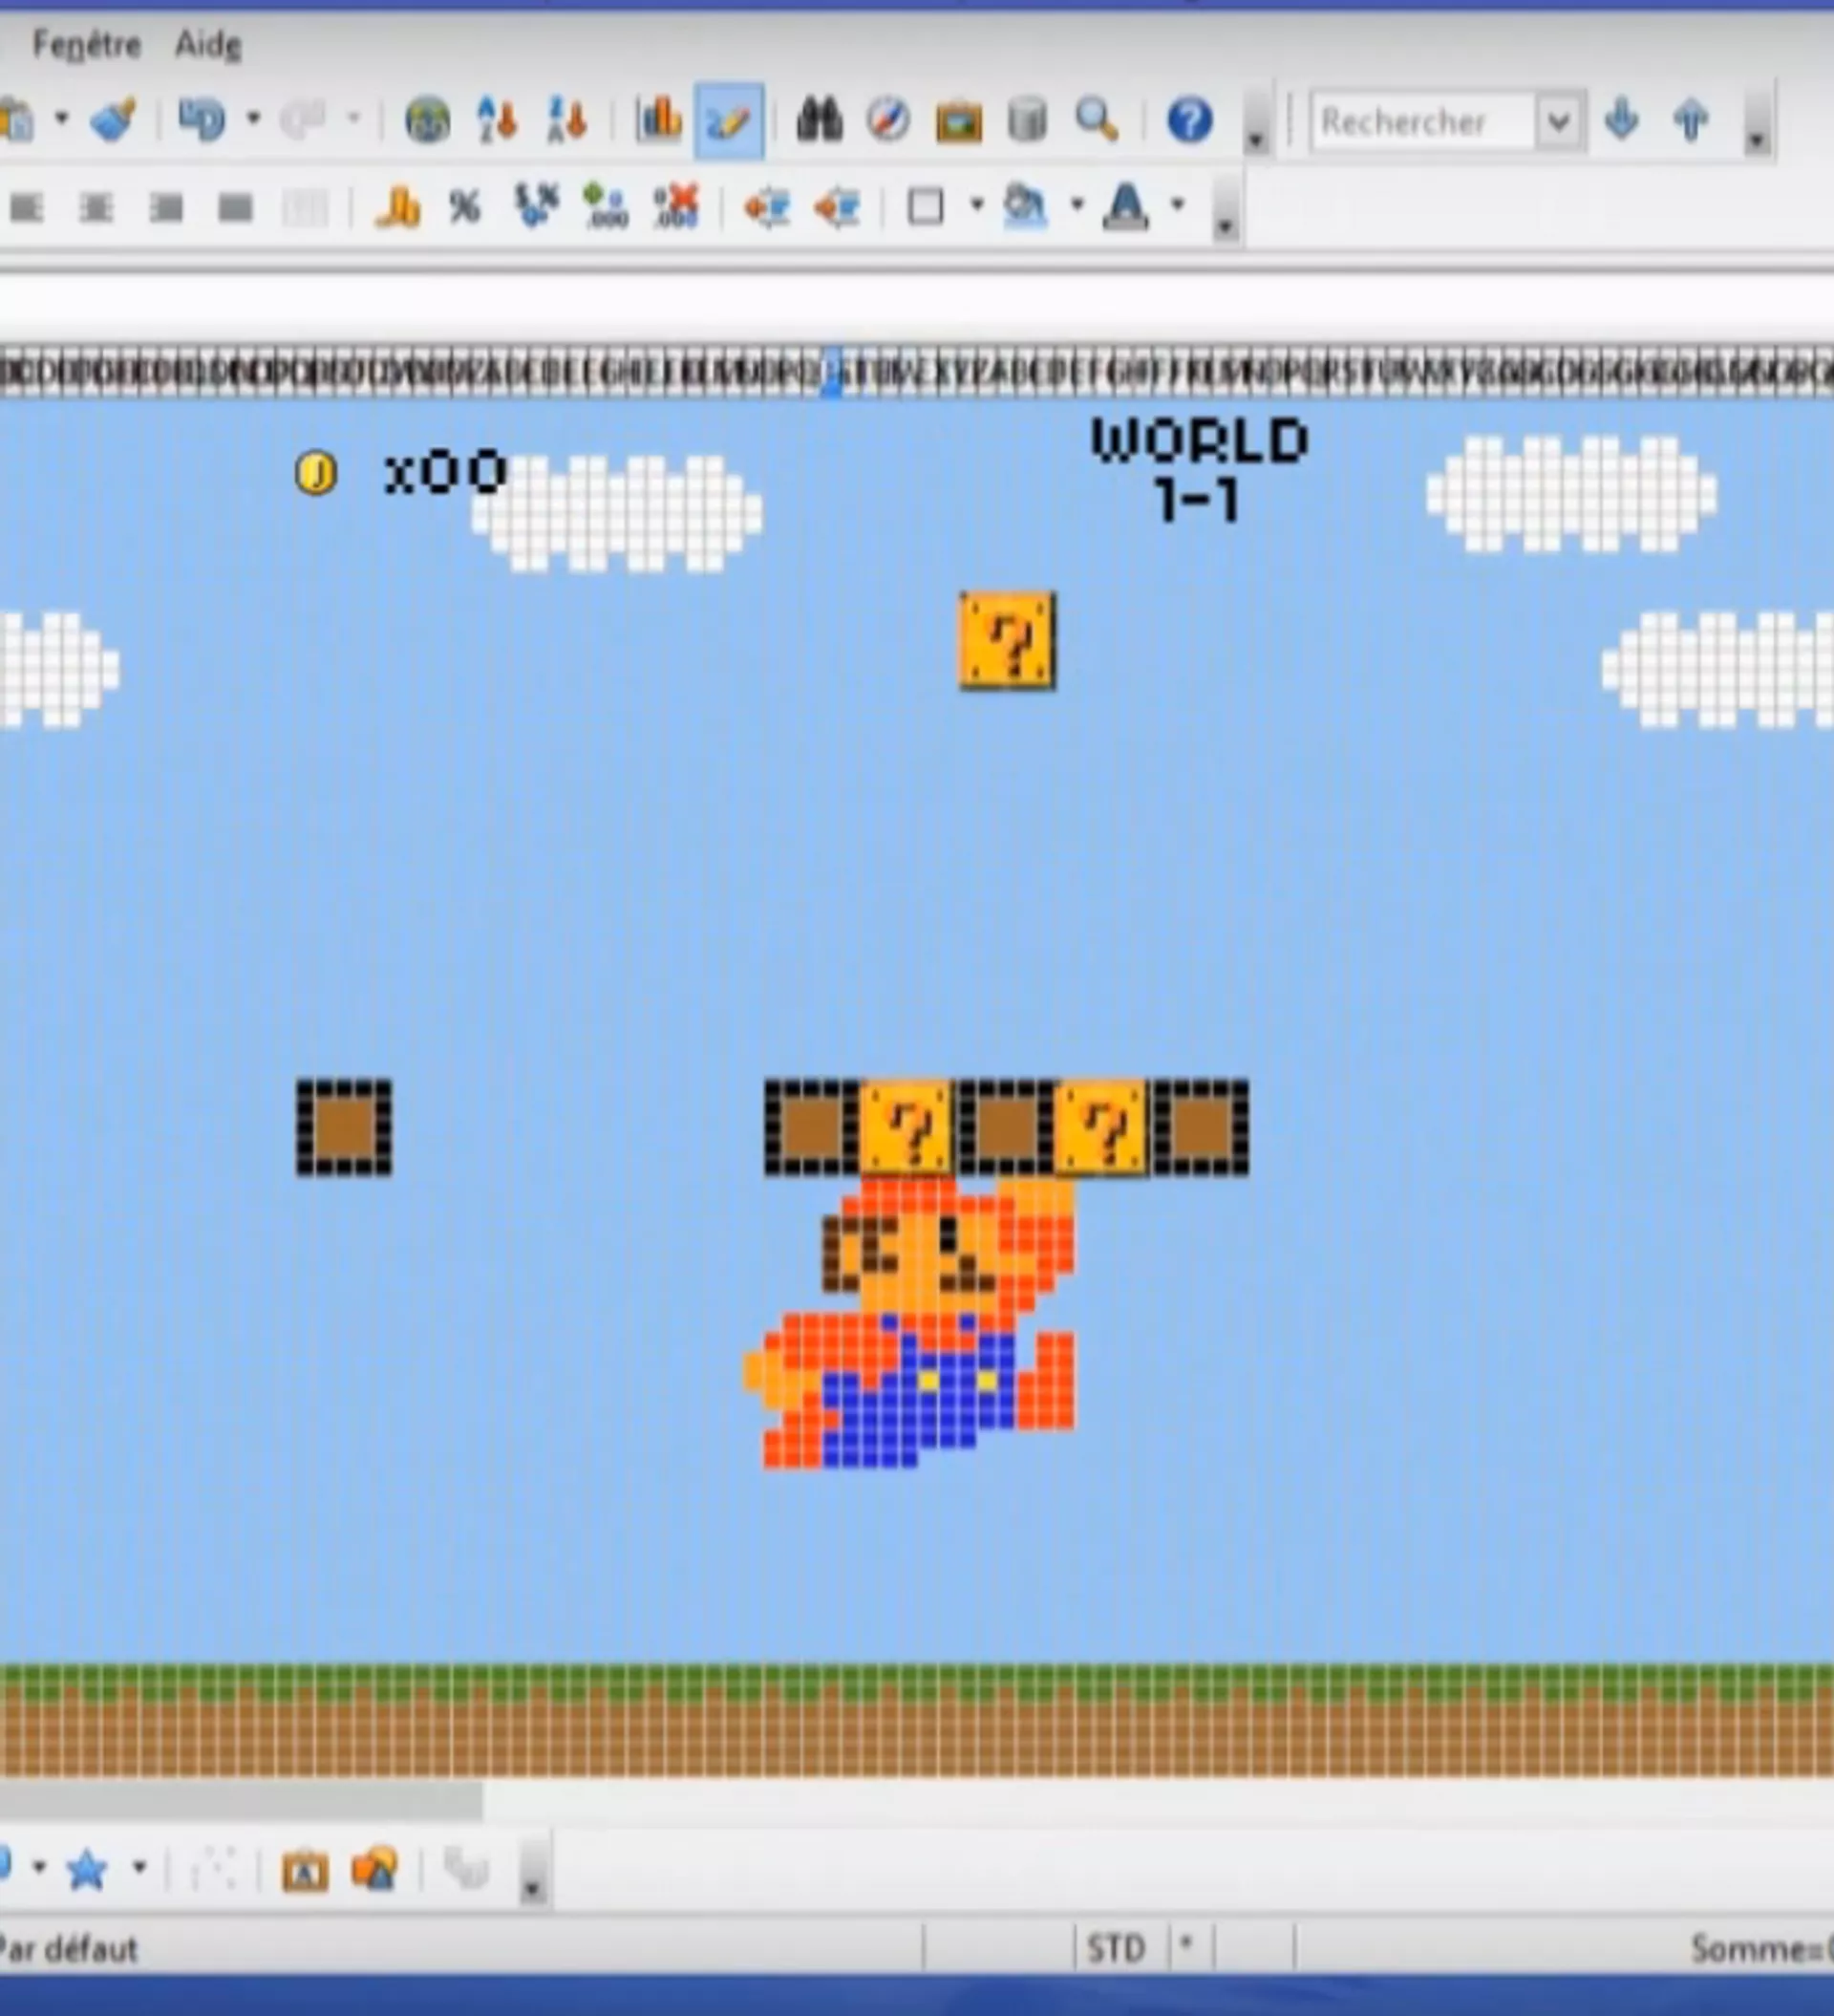Open help with the blue question mark icon

1190,121
